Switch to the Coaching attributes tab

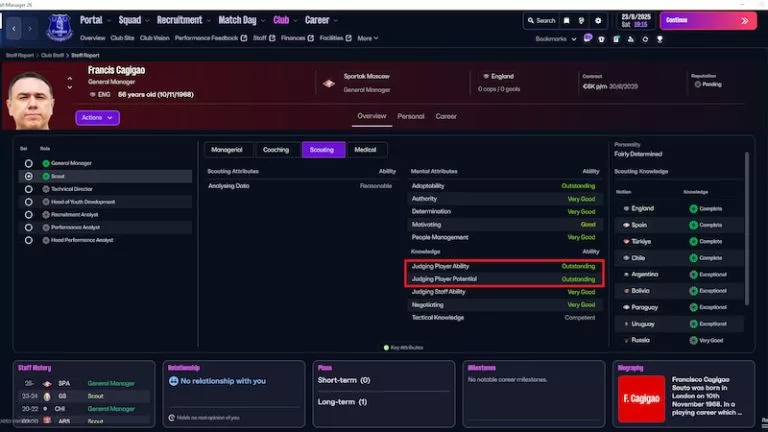pyautogui.click(x=276, y=150)
